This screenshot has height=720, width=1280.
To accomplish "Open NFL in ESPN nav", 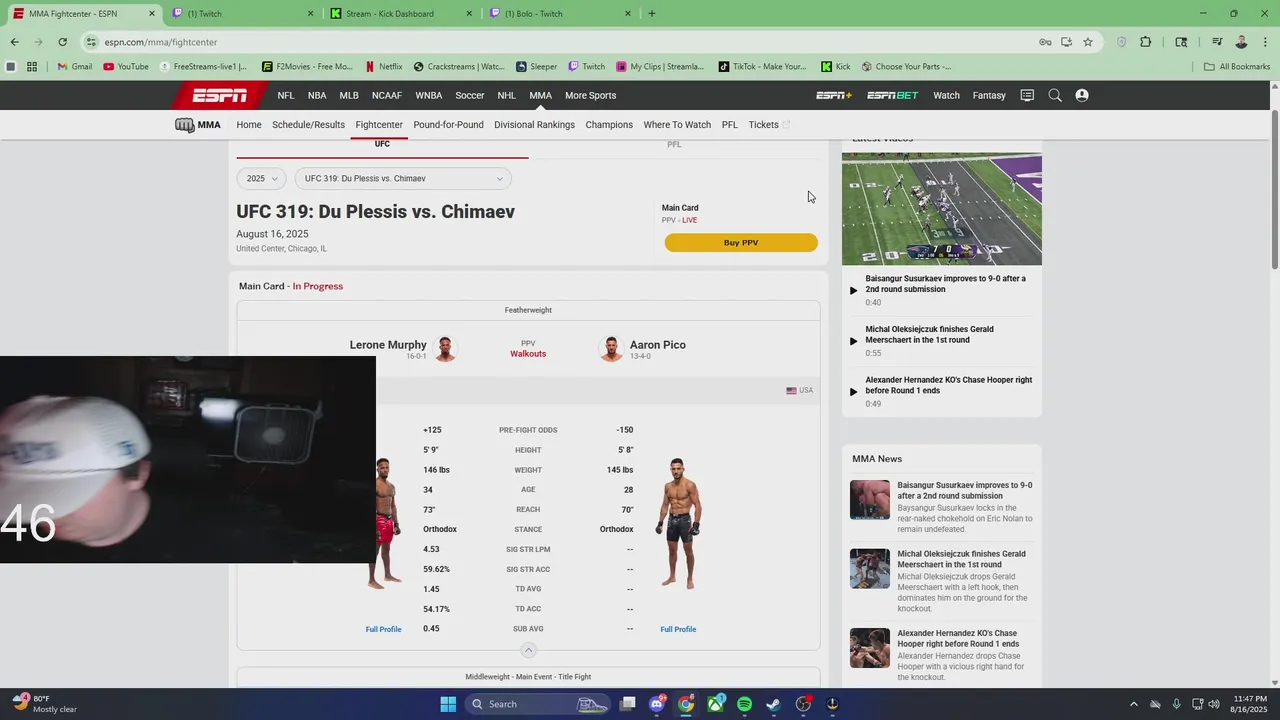I will [286, 95].
